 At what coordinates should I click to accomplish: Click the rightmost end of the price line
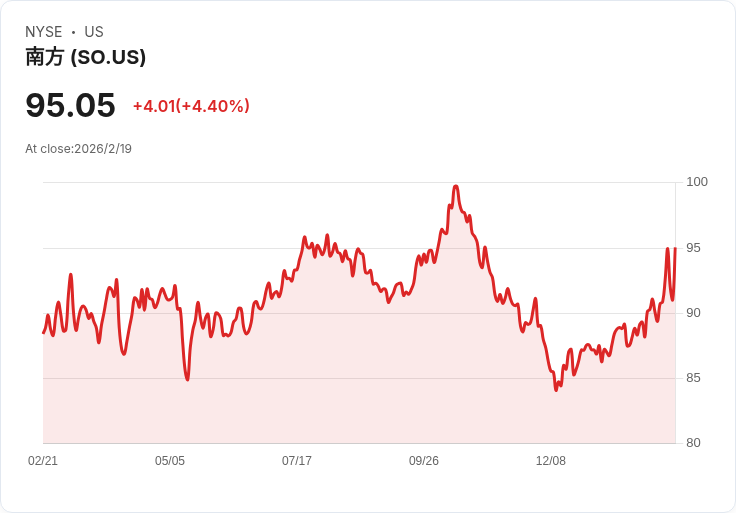tap(675, 248)
